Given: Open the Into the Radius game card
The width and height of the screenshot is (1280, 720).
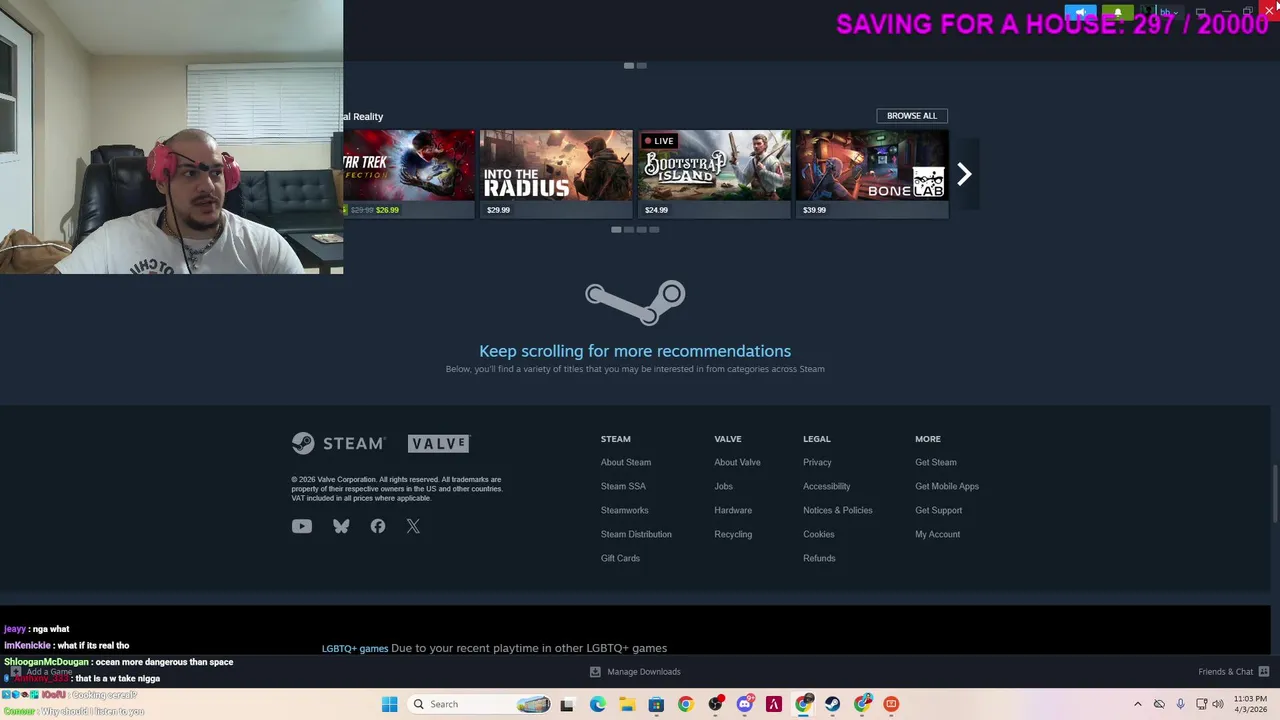Looking at the screenshot, I should (x=556, y=174).
